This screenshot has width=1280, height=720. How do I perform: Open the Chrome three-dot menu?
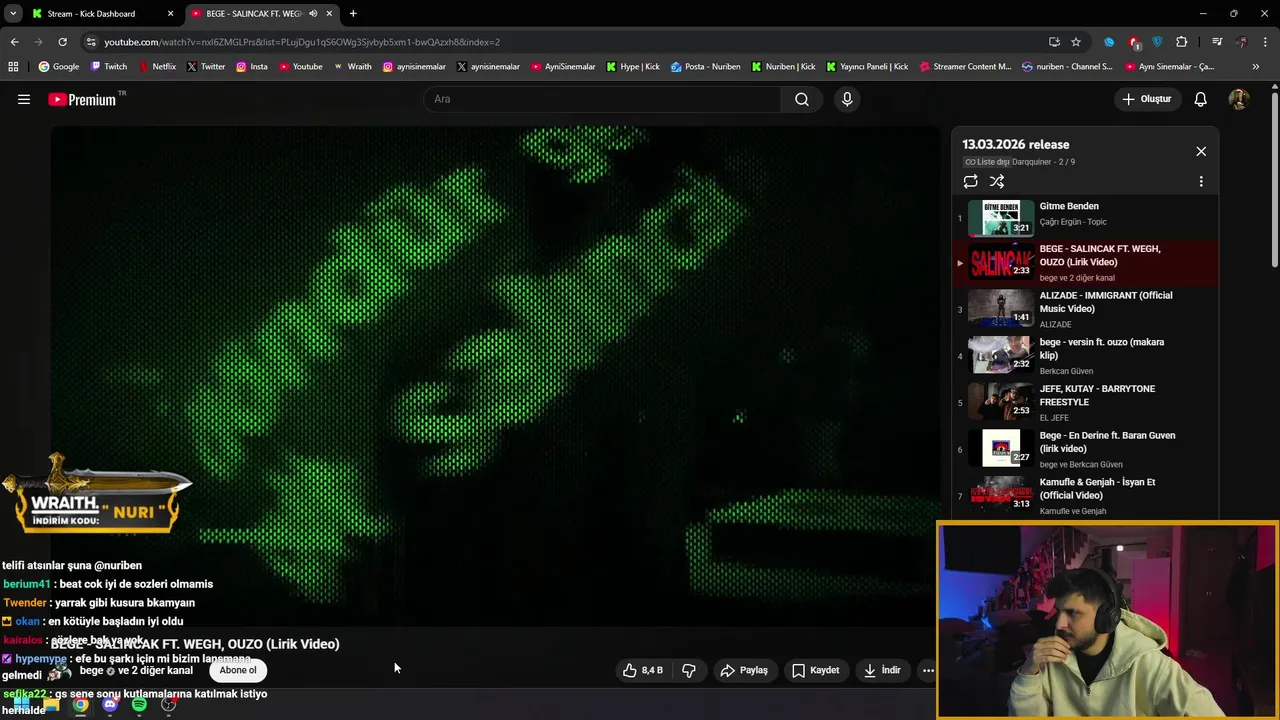tap(1266, 42)
